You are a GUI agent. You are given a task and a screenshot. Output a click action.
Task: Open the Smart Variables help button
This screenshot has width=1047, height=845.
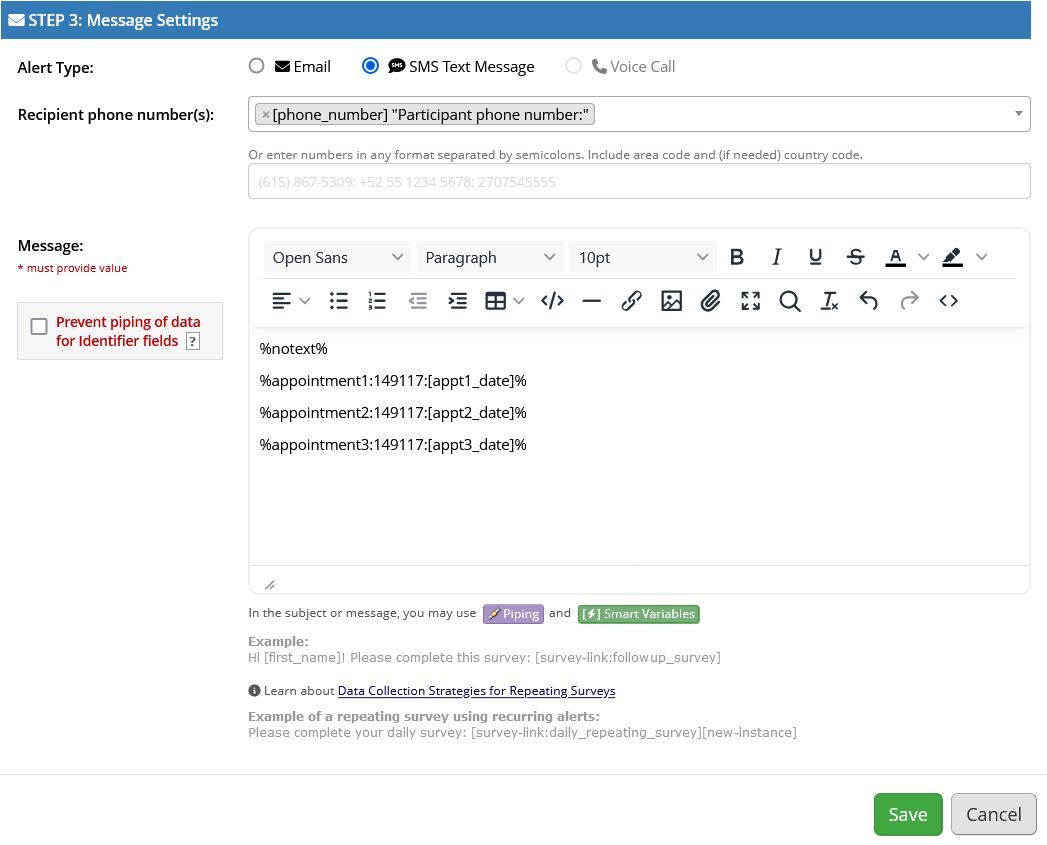point(638,614)
